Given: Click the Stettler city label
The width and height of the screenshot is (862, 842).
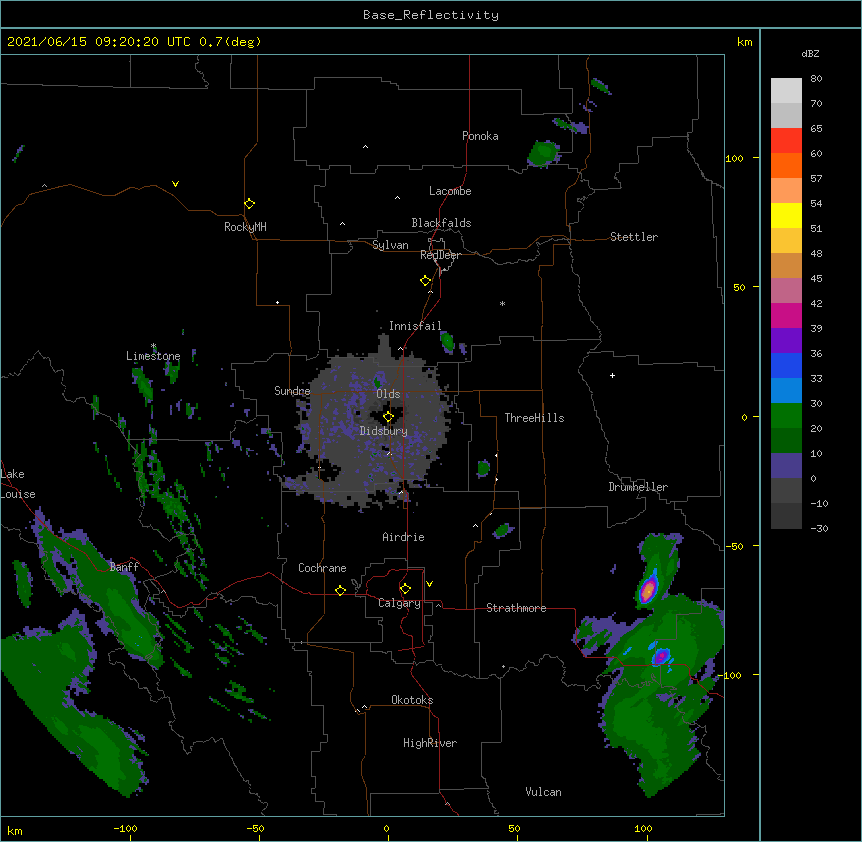Looking at the screenshot, I should (x=634, y=237).
